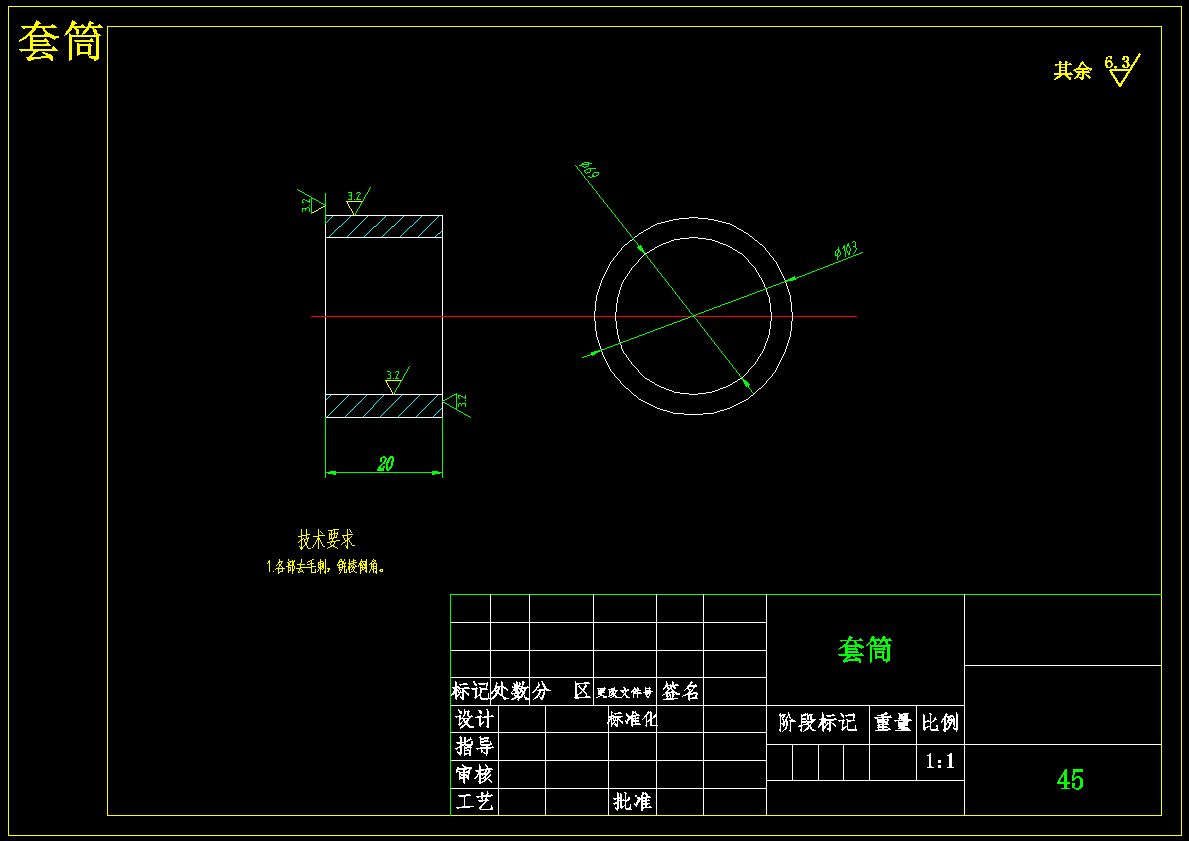
Task: Click the 分 区 title block cell
Action: 562,691
